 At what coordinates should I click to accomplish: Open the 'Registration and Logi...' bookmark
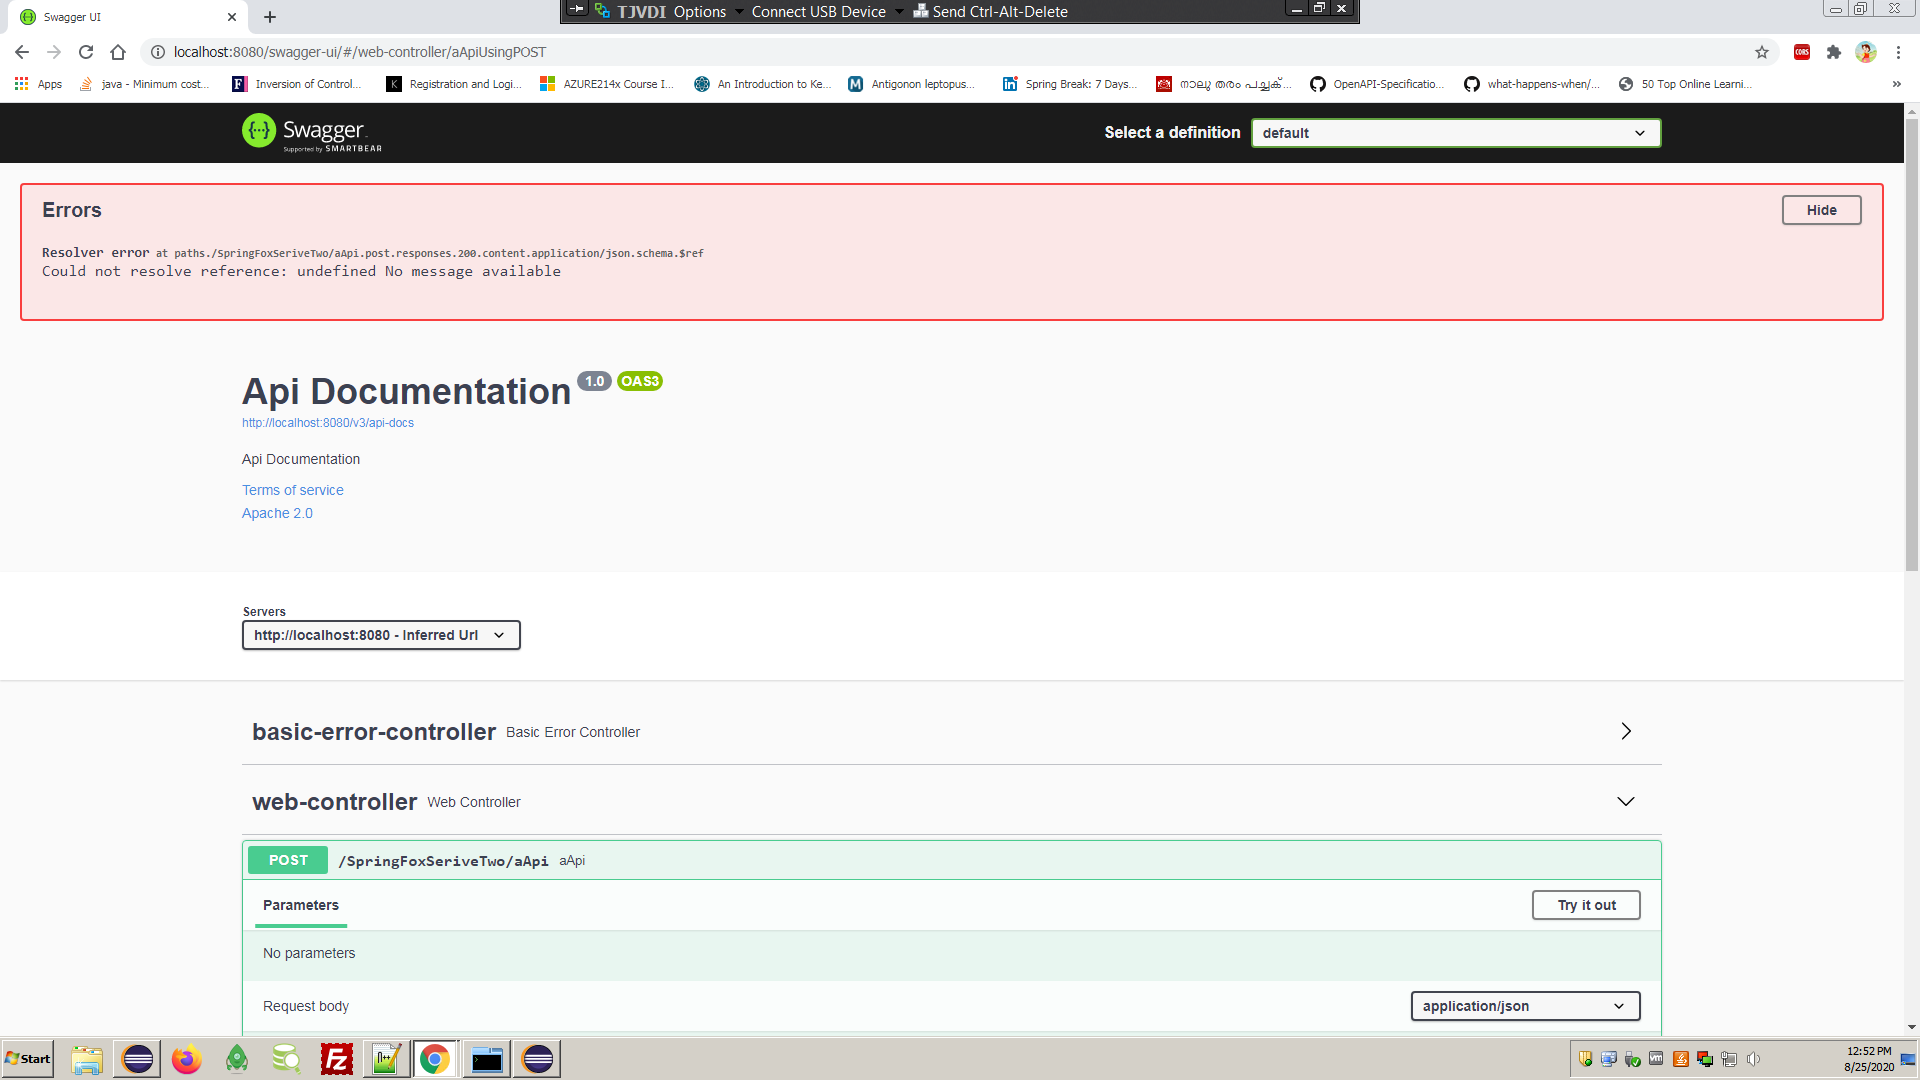pos(454,84)
